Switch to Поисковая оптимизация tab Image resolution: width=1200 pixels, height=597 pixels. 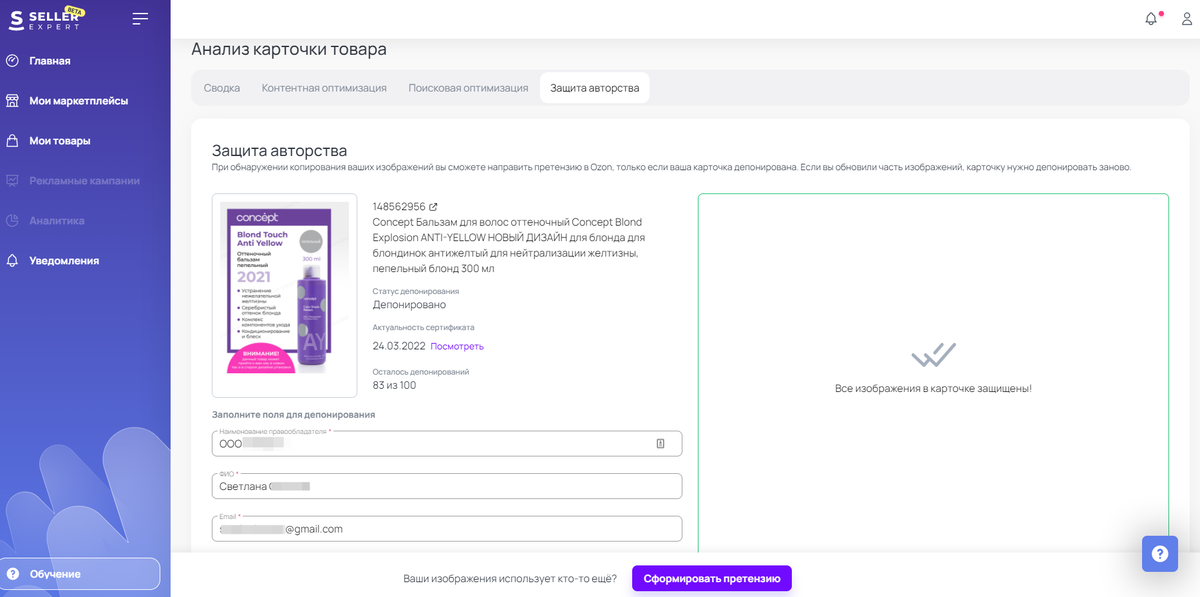[468, 88]
